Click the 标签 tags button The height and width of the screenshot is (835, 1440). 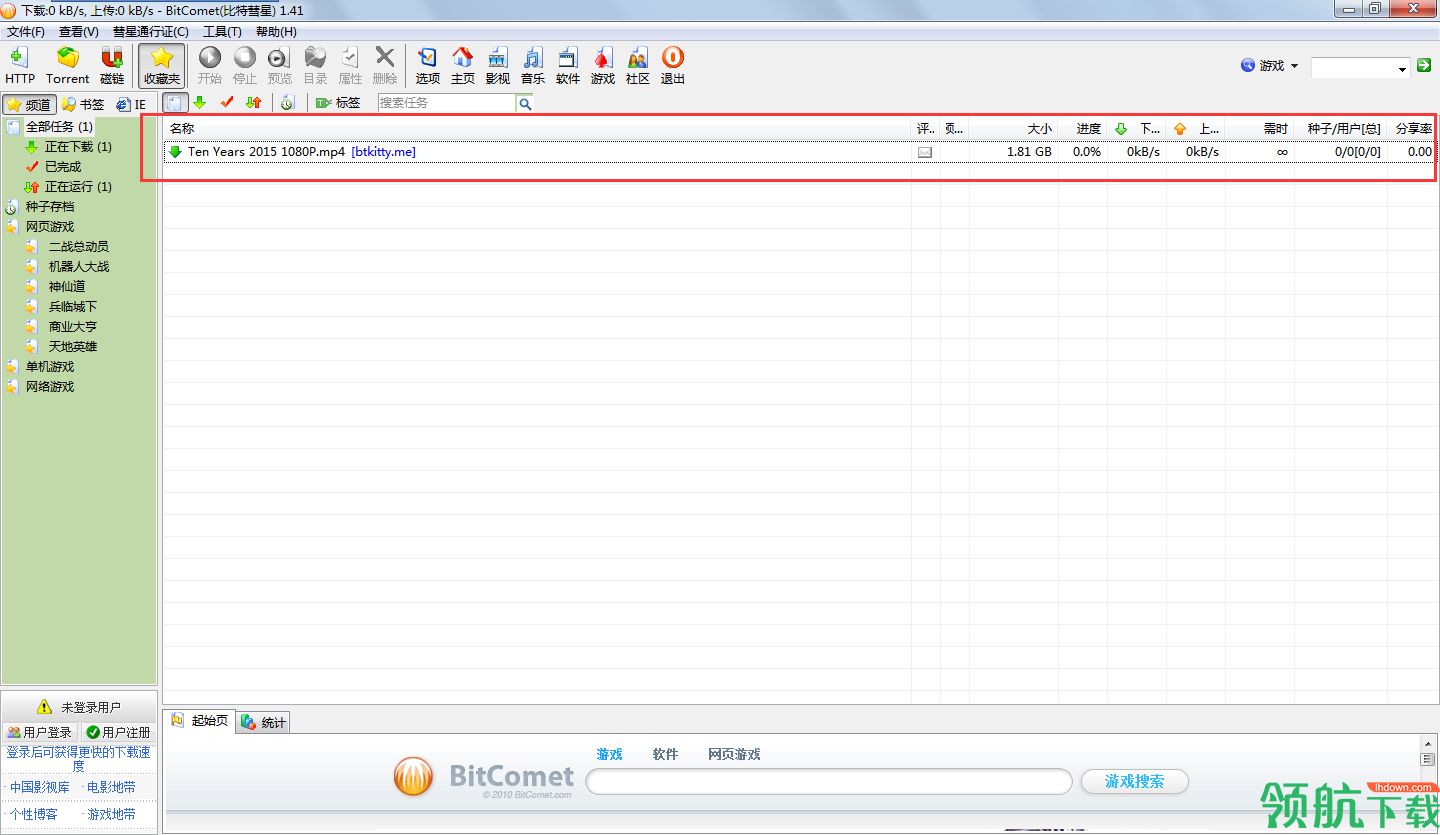pos(338,103)
